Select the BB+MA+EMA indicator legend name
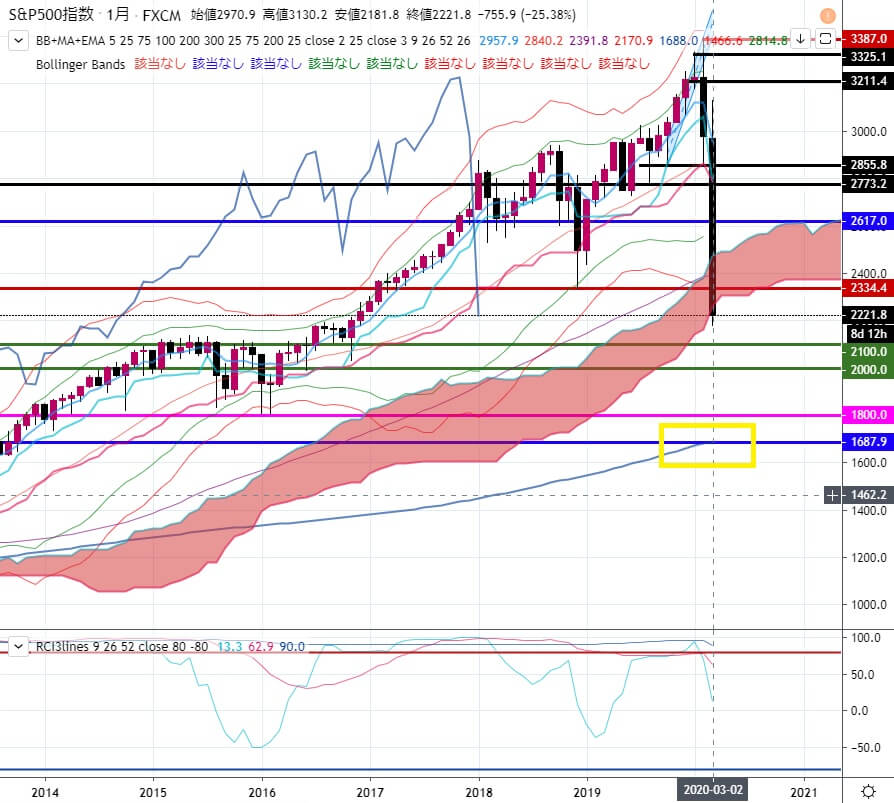894x803 pixels. pos(70,40)
